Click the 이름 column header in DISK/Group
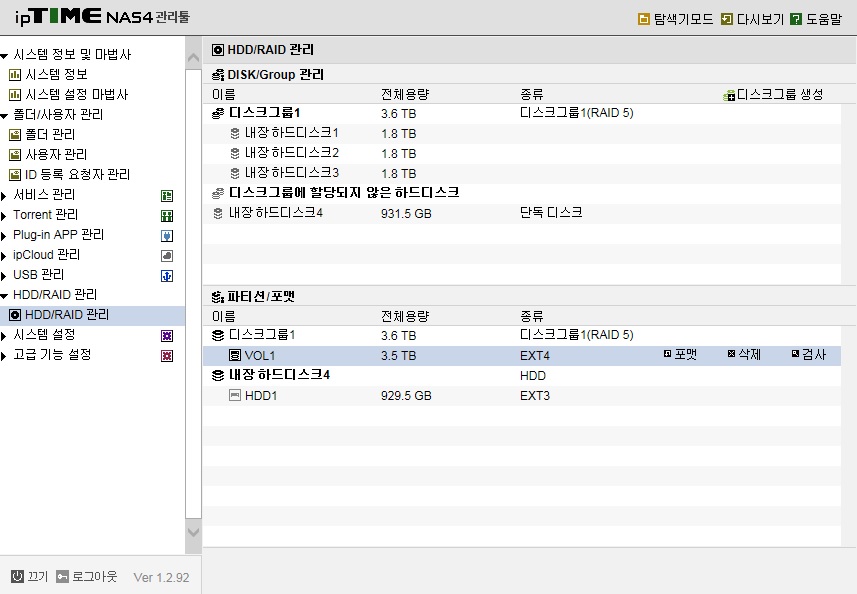The height and width of the screenshot is (594, 857). coord(224,95)
